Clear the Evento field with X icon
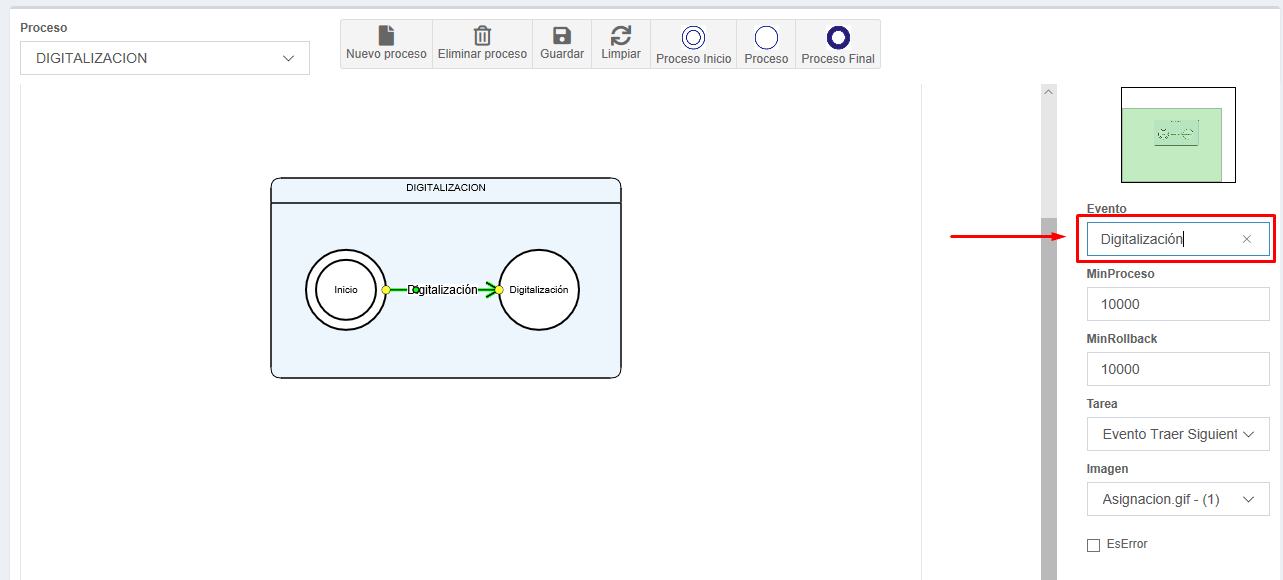Viewport: 1283px width, 580px height. coord(1247,239)
